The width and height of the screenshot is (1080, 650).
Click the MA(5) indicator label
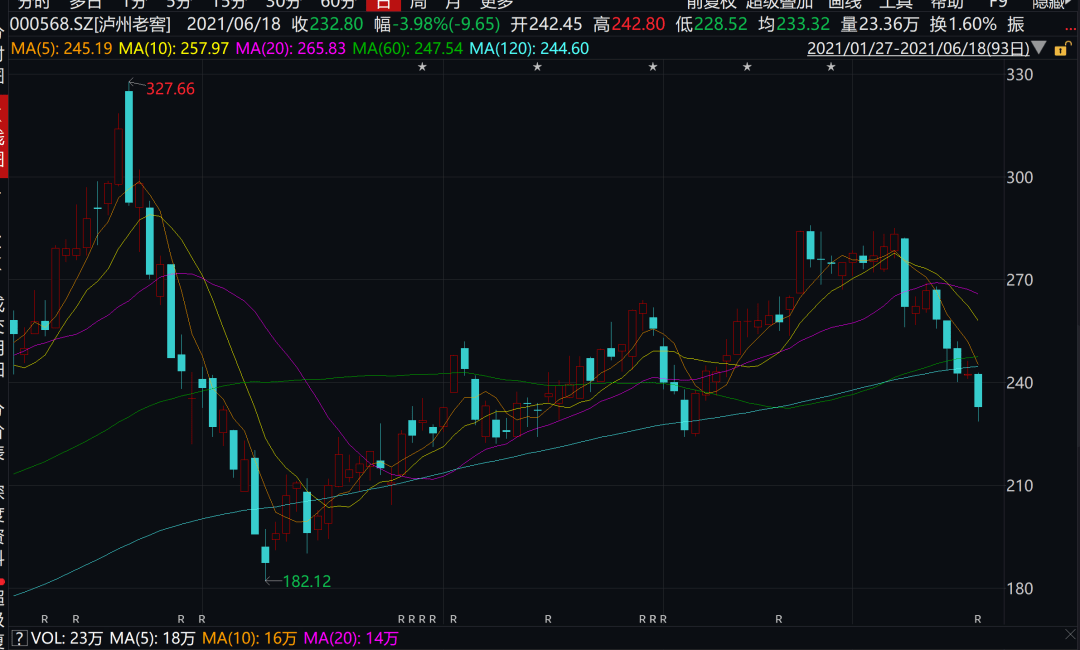(x=31, y=48)
